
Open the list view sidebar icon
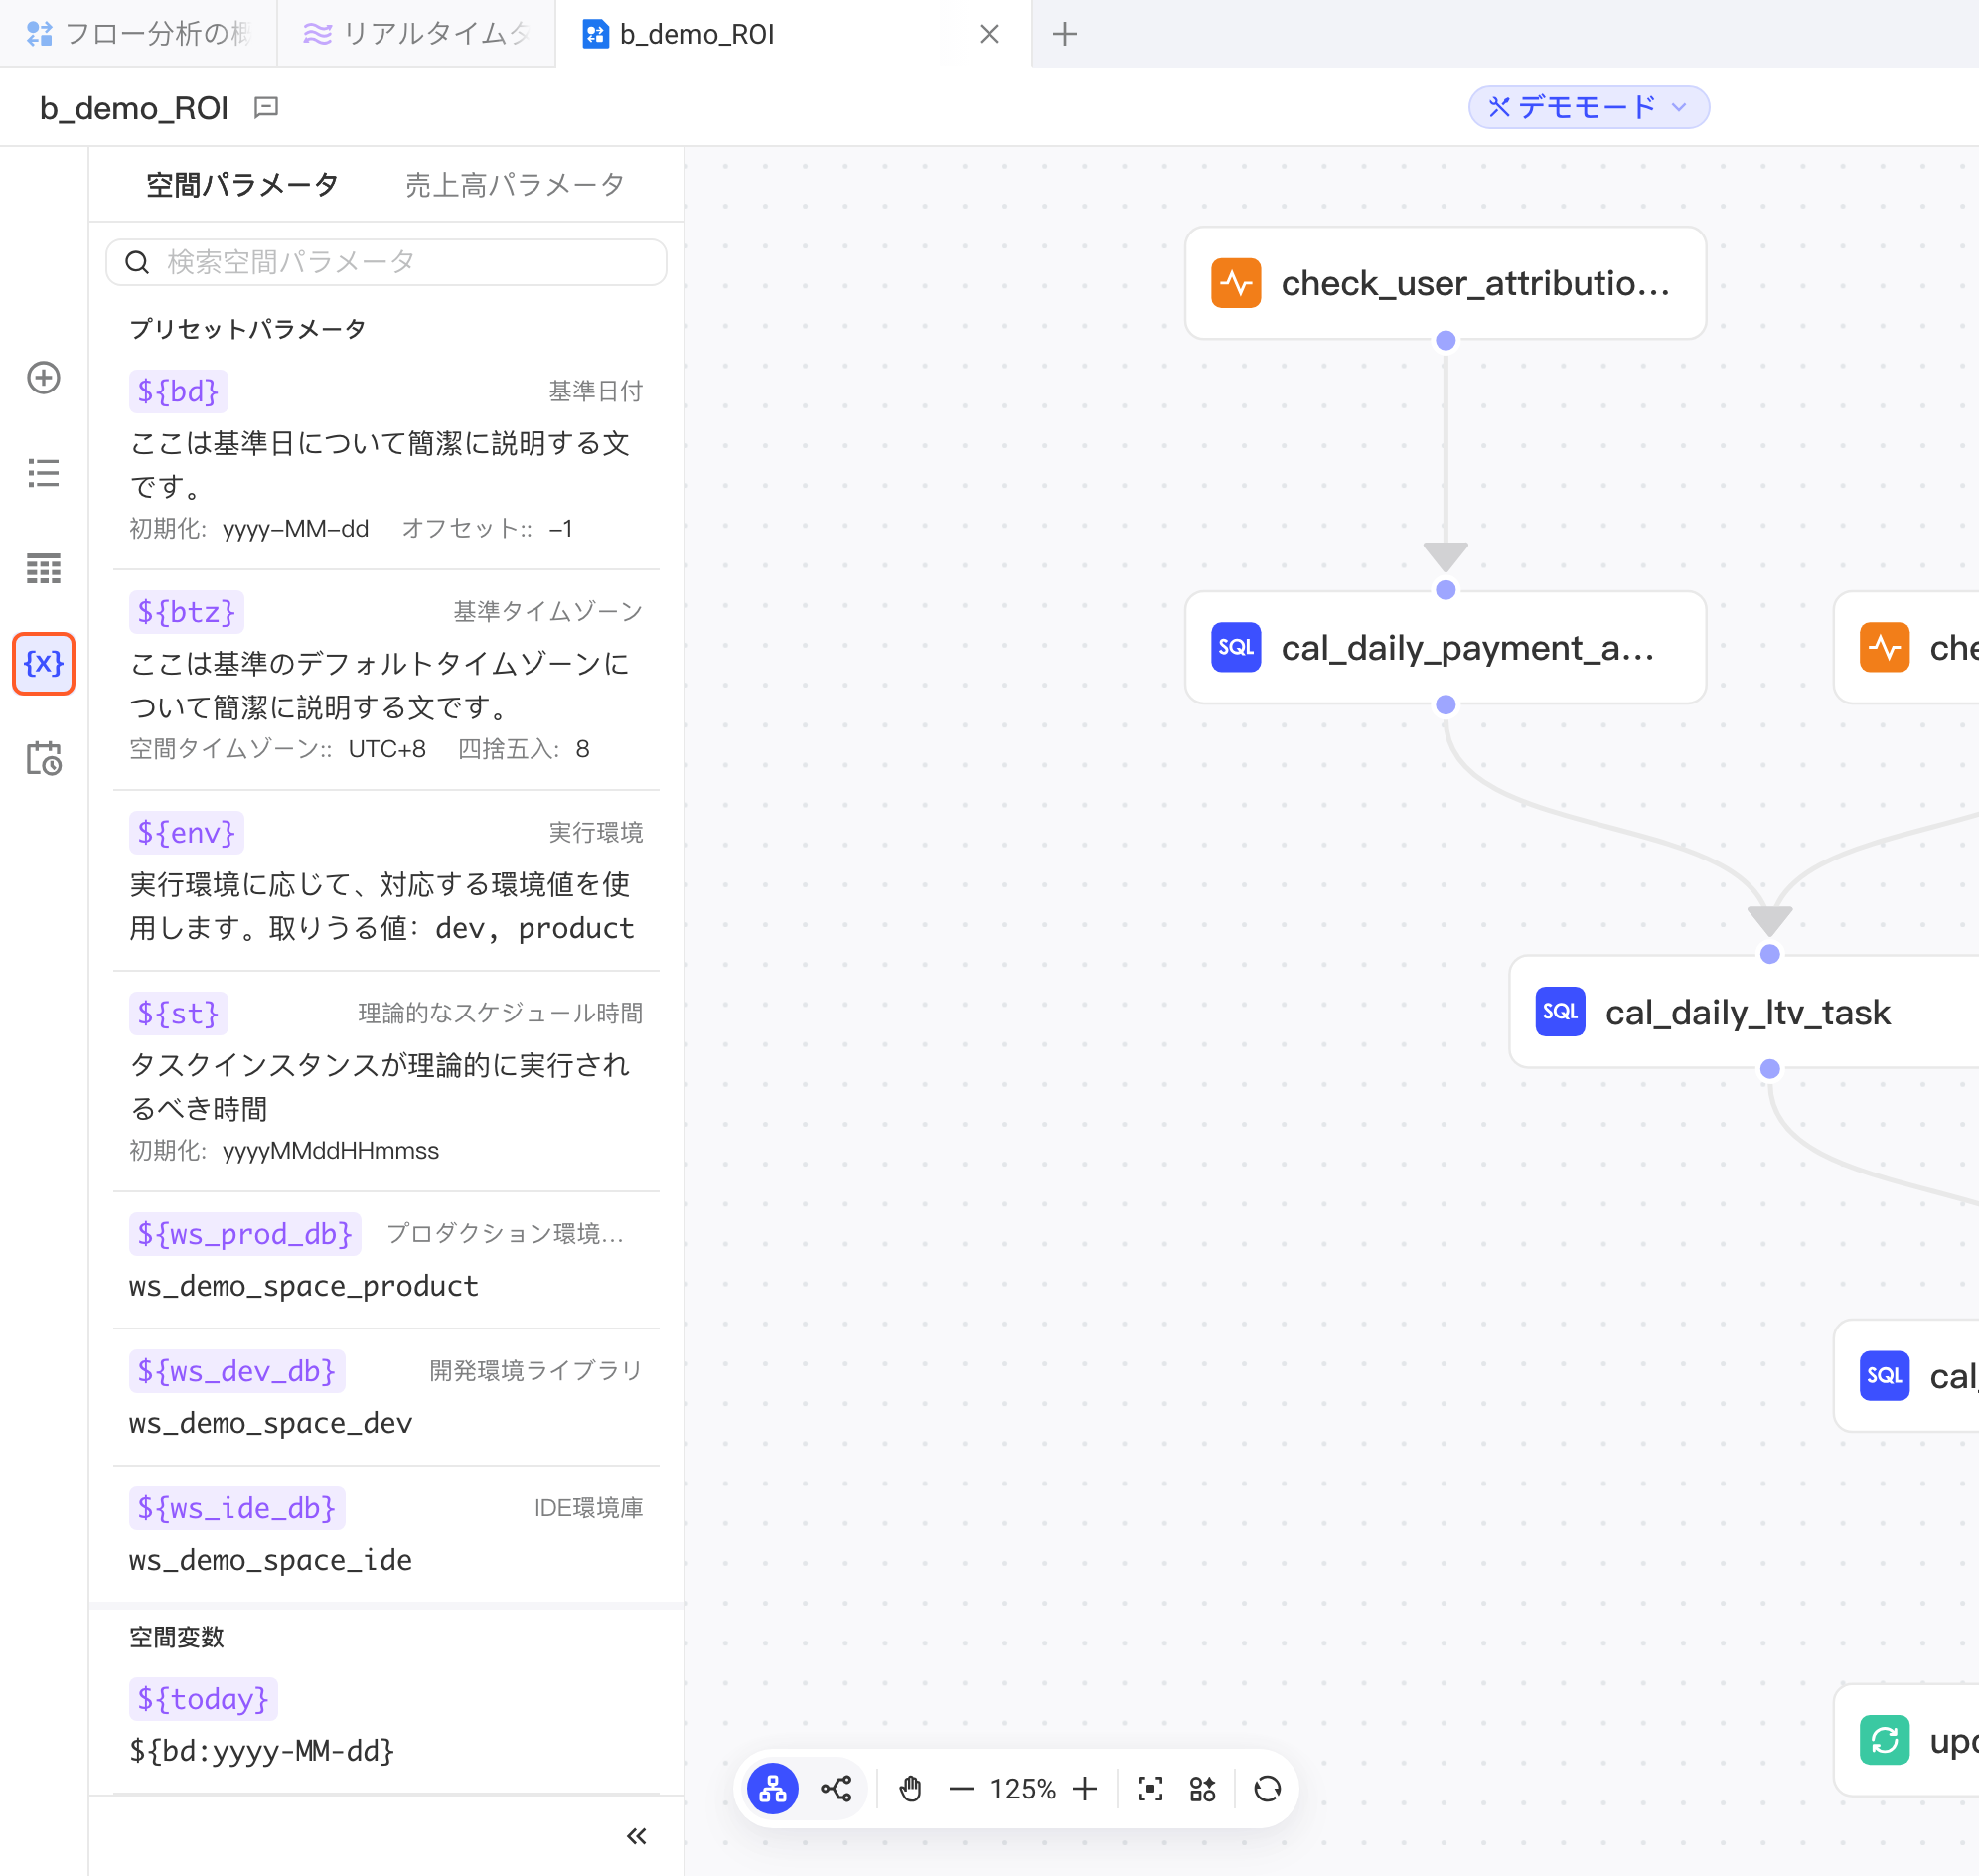click(43, 473)
